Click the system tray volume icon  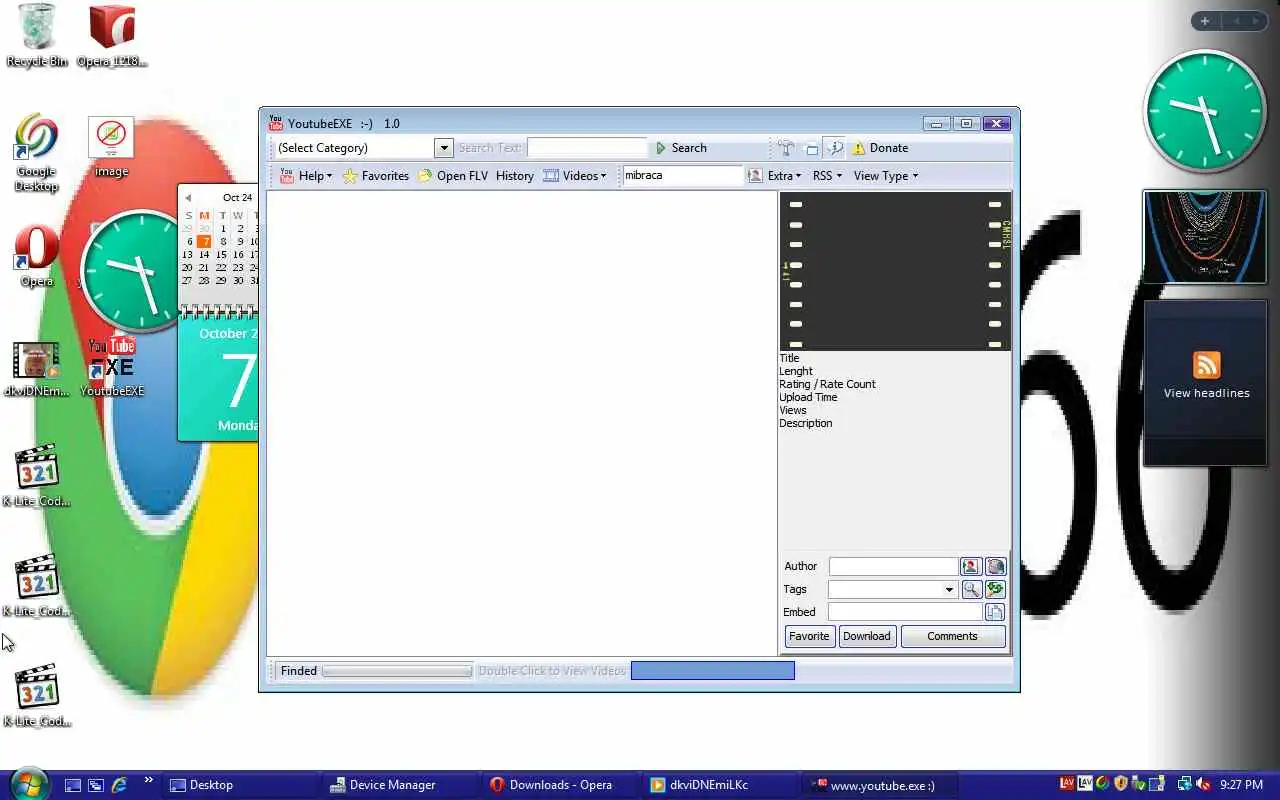(x=1204, y=785)
